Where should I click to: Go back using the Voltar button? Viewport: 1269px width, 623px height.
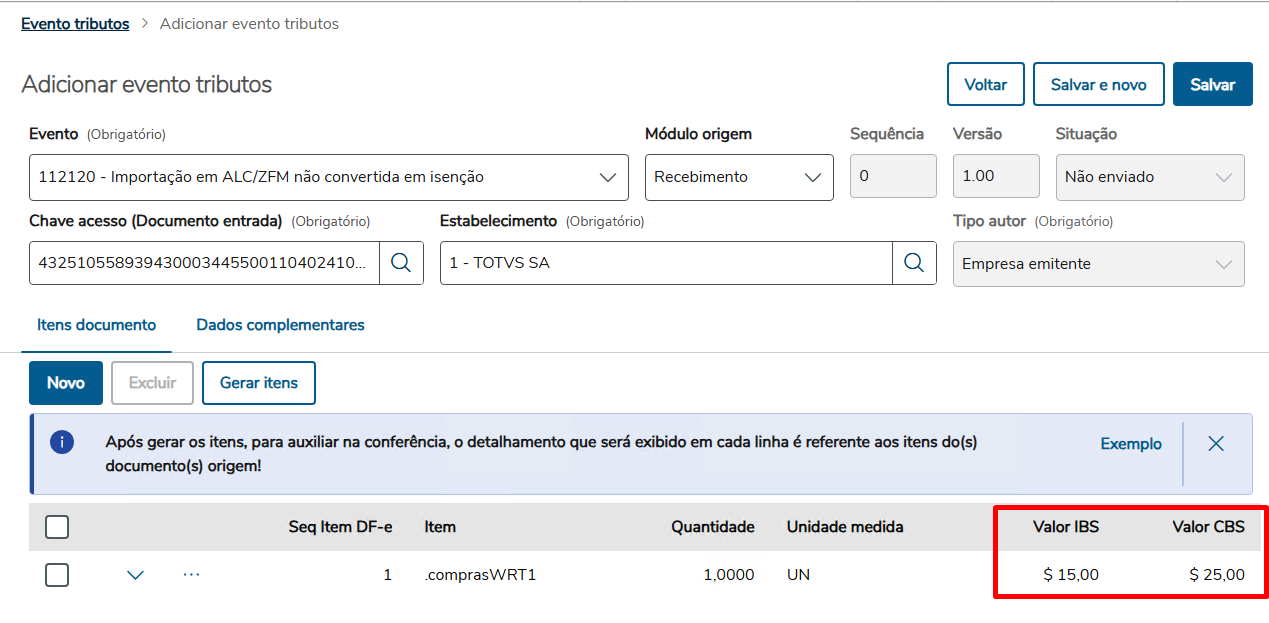985,85
